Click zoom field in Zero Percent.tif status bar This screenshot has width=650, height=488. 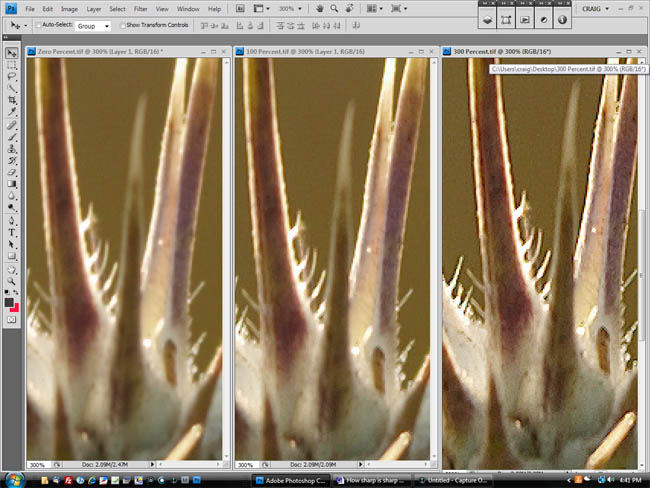[38, 465]
